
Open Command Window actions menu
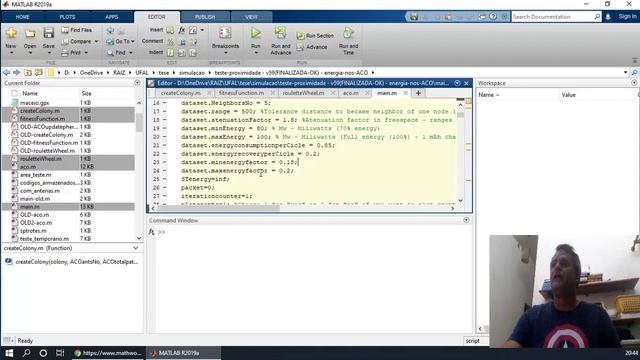pyautogui.click(x=466, y=220)
